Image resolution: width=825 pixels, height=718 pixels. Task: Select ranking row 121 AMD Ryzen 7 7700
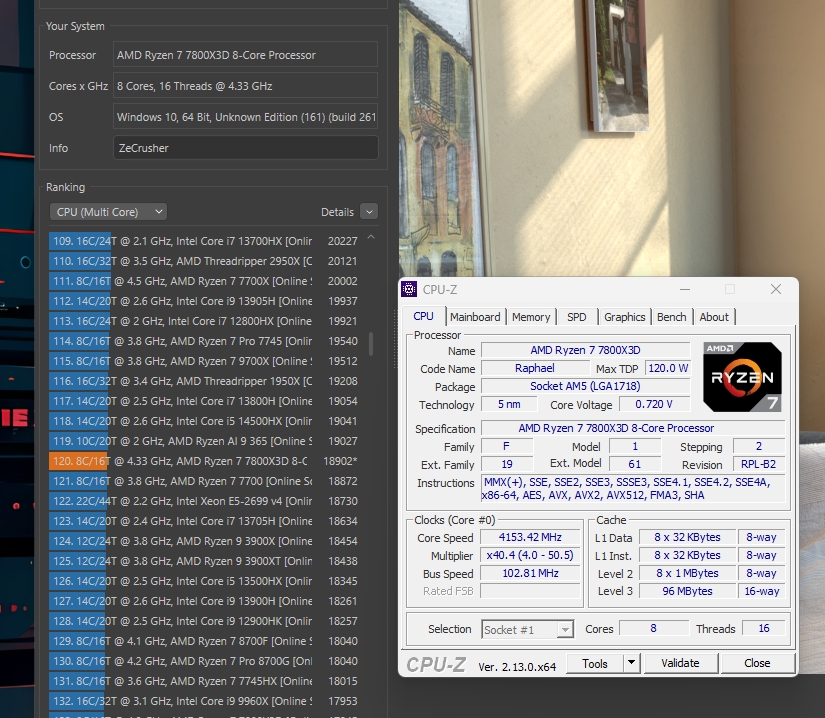[x=204, y=481]
